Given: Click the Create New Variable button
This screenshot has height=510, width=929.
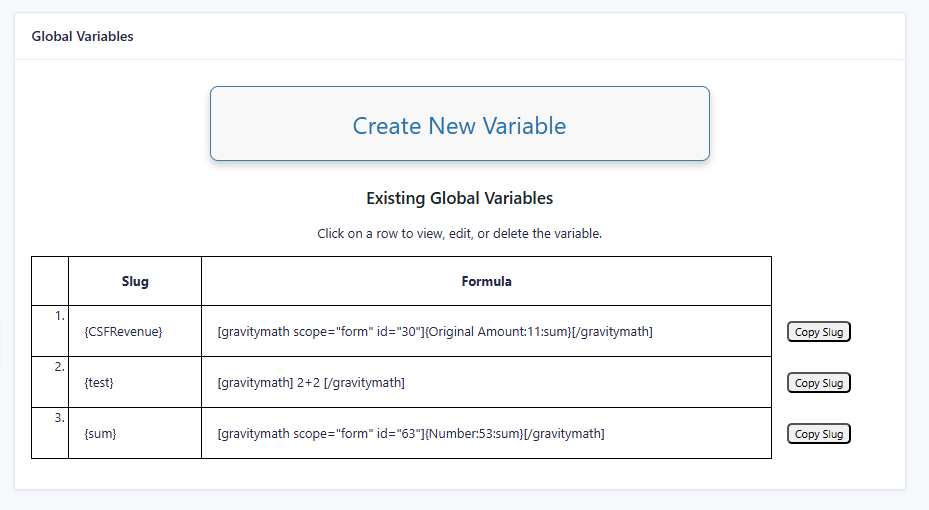Looking at the screenshot, I should [459, 124].
